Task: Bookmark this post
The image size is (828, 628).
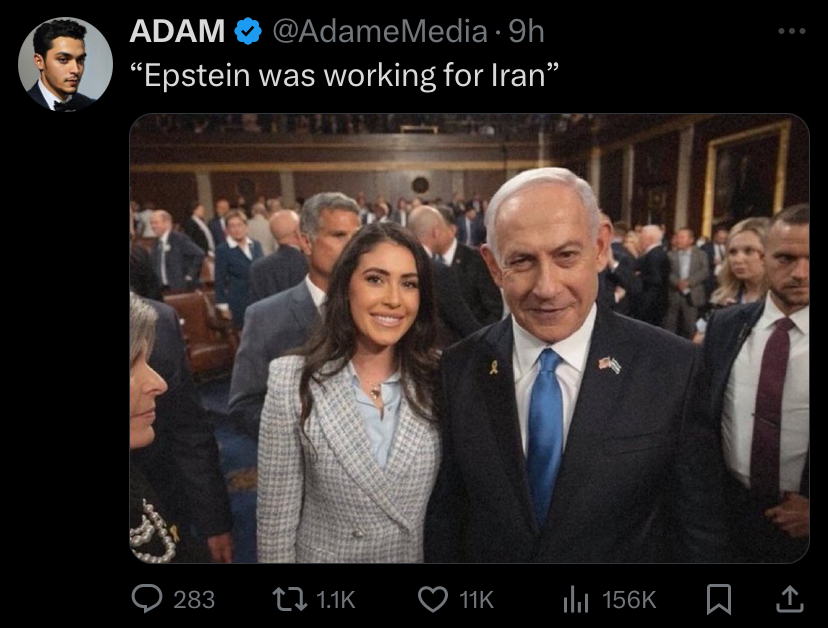Action: [x=719, y=599]
